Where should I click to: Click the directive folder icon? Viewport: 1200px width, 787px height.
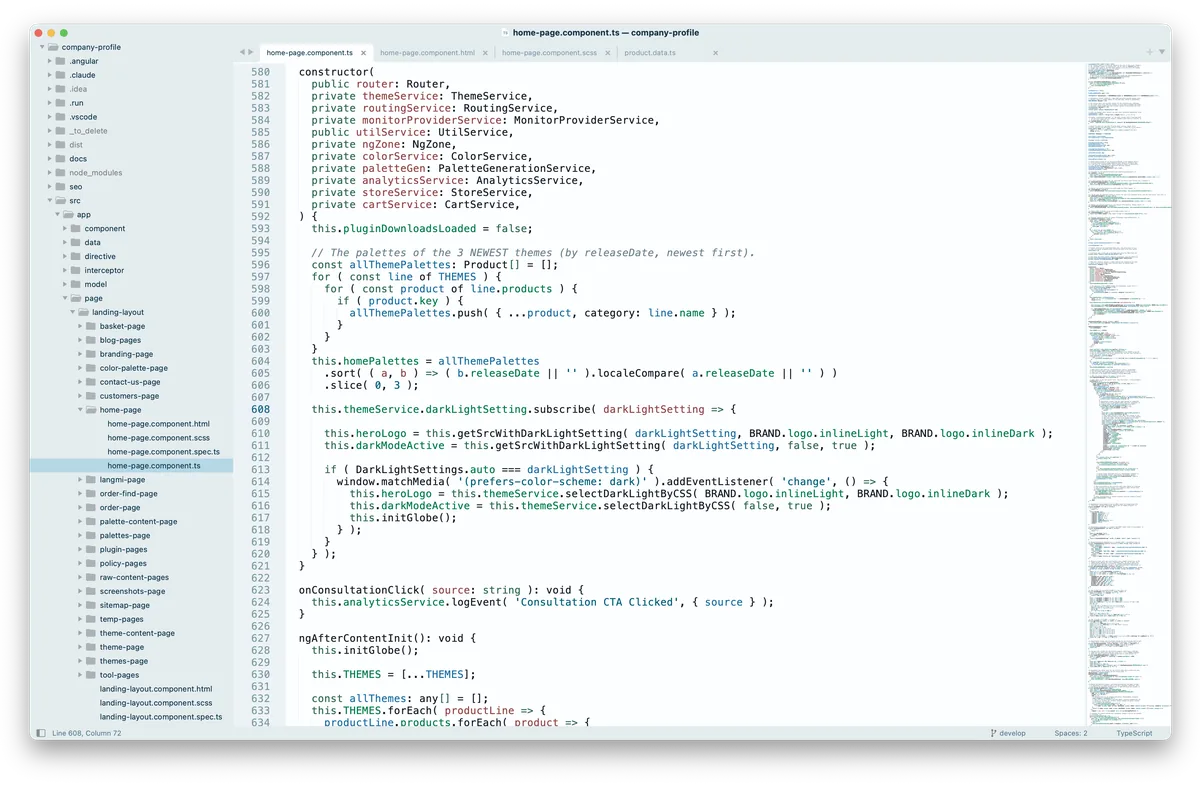[x=76, y=256]
